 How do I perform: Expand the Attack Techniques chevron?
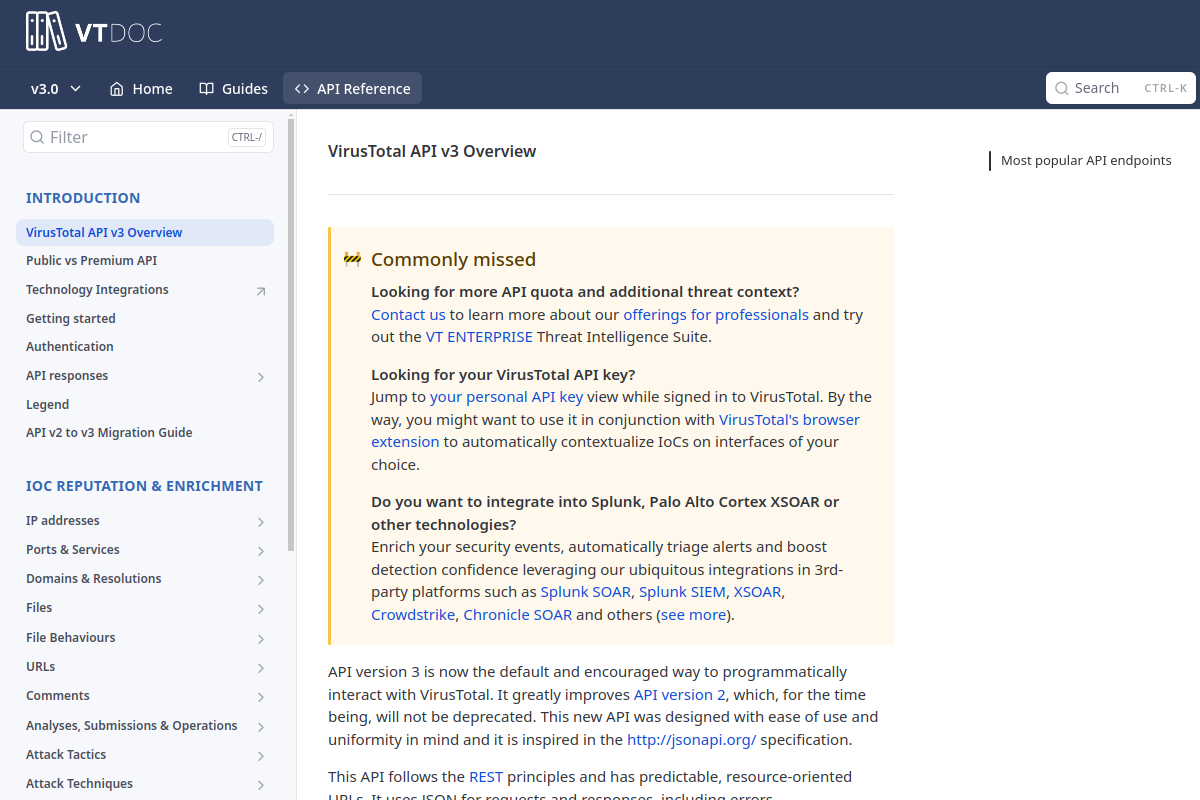tap(261, 785)
